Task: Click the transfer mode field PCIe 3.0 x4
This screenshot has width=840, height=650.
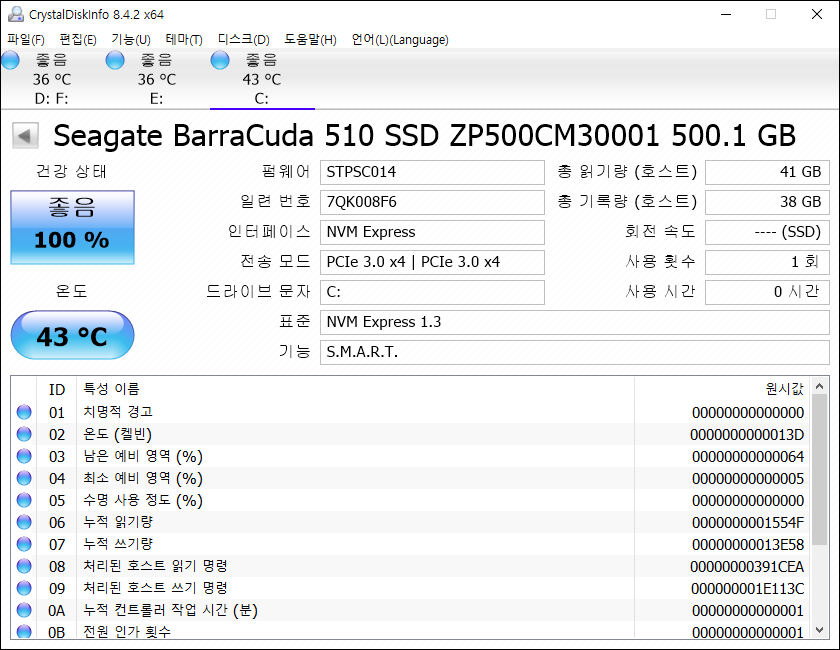Action: tap(432, 263)
